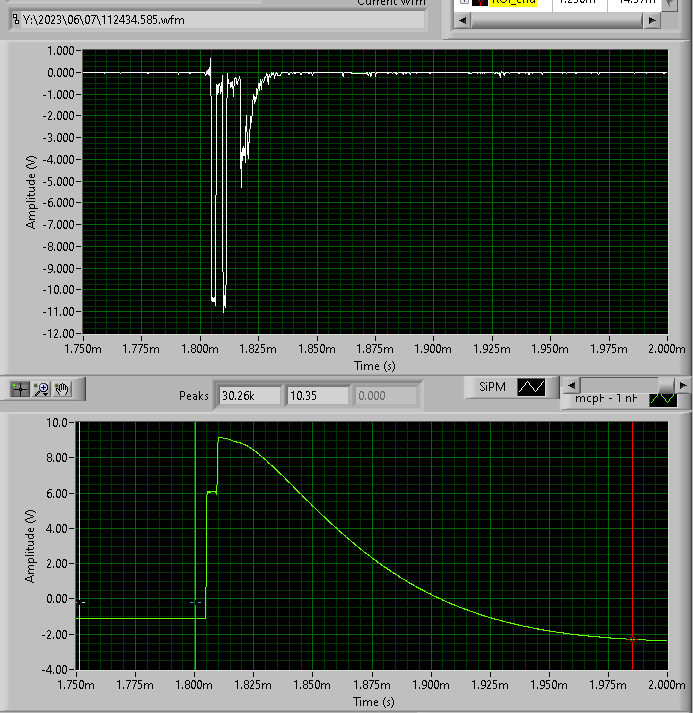Click lower graph Time (s) axis label

[374, 702]
